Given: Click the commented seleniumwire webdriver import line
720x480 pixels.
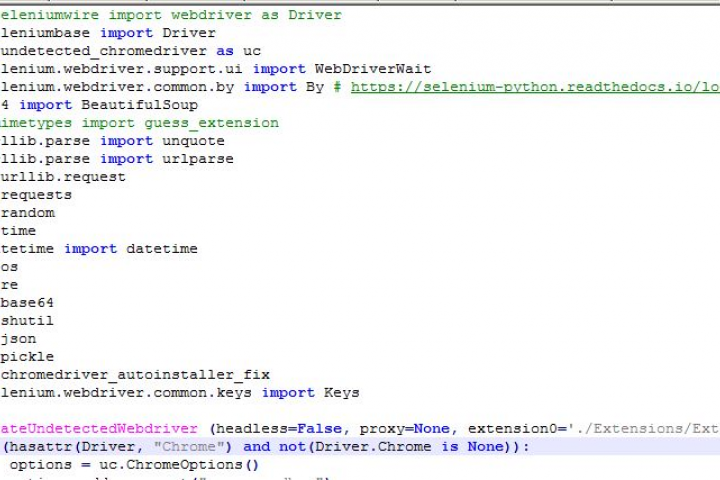Looking at the screenshot, I should click(171, 15).
